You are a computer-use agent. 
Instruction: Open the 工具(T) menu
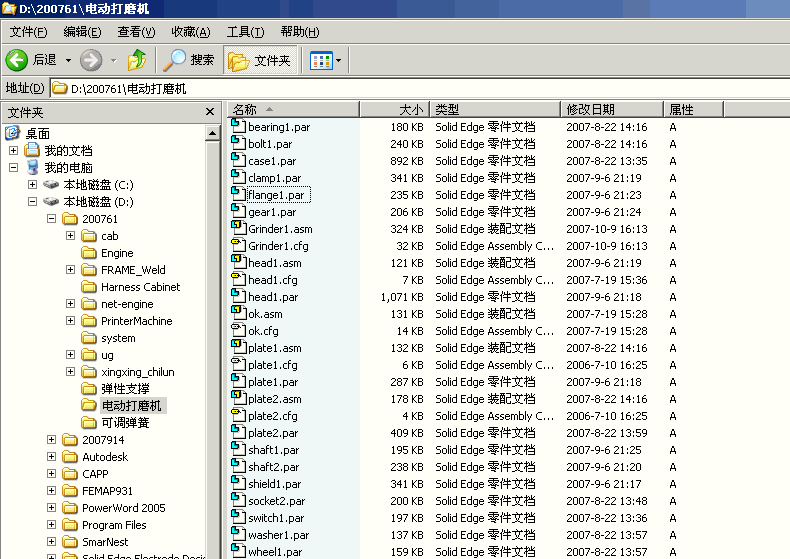[245, 32]
